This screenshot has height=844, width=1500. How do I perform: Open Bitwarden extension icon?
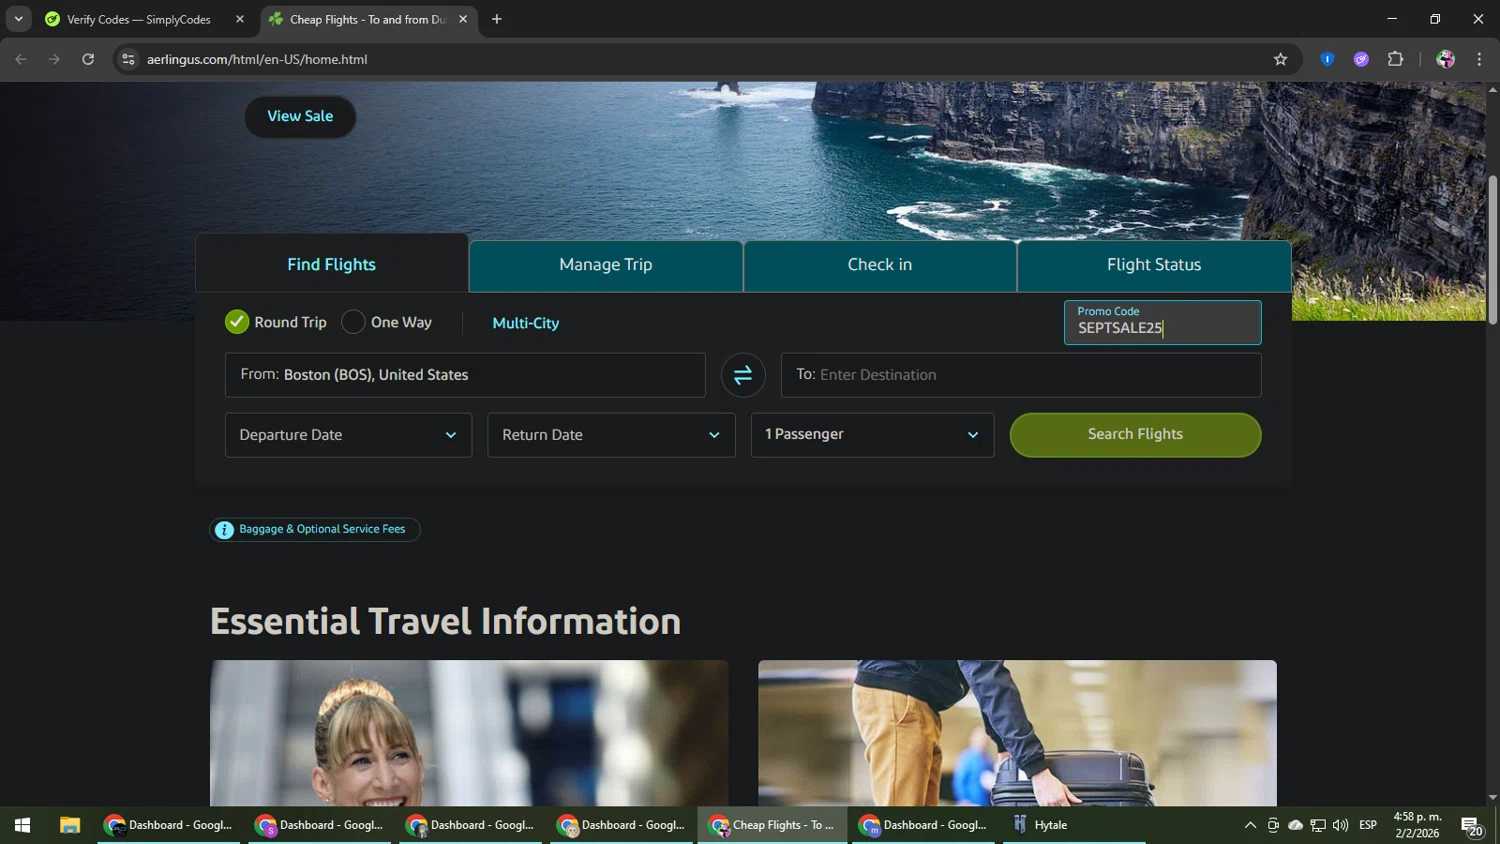[x=1327, y=59]
